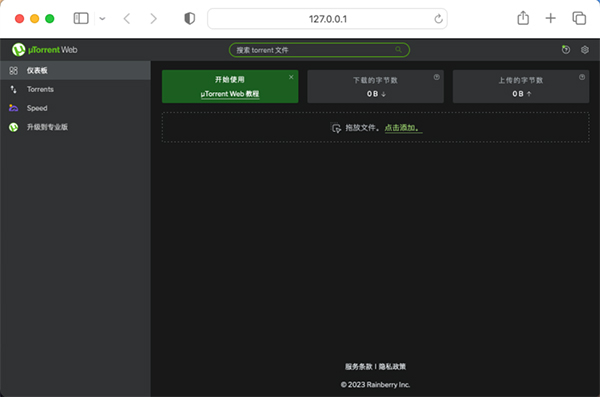Click the µTorrent Web logo

[x=44, y=50]
